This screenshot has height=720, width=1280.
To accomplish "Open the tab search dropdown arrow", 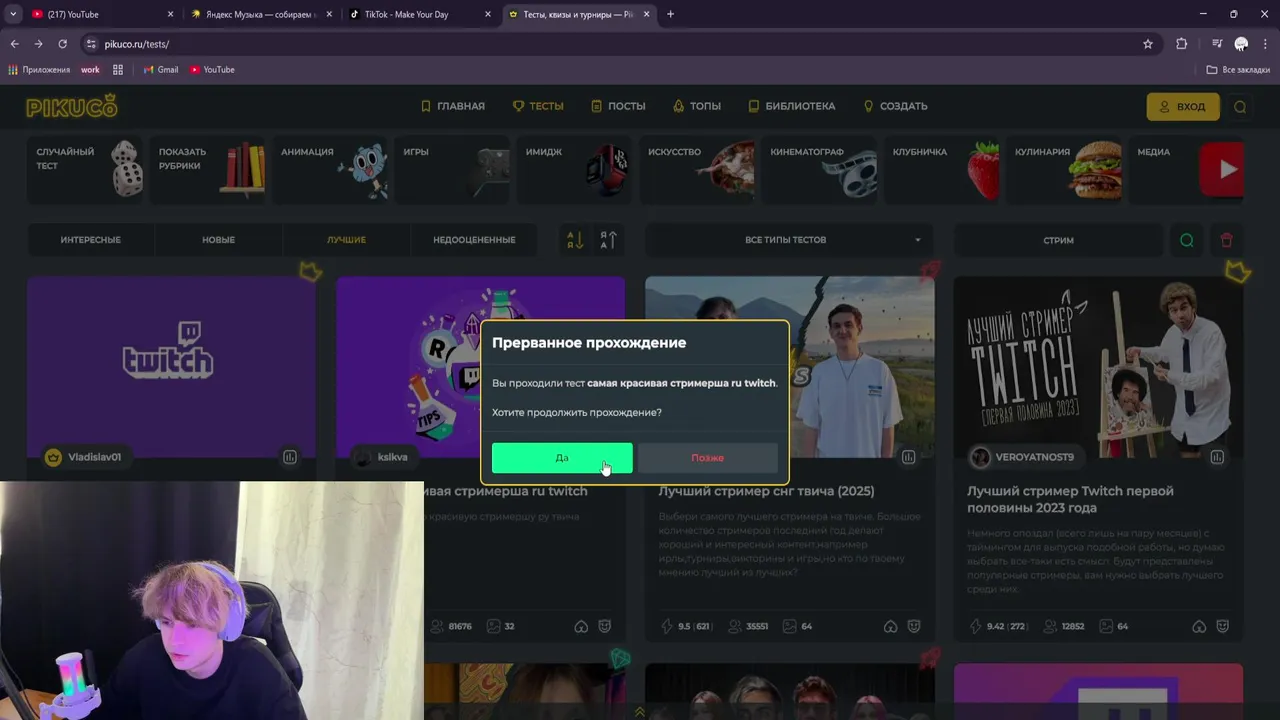I will tap(13, 14).
